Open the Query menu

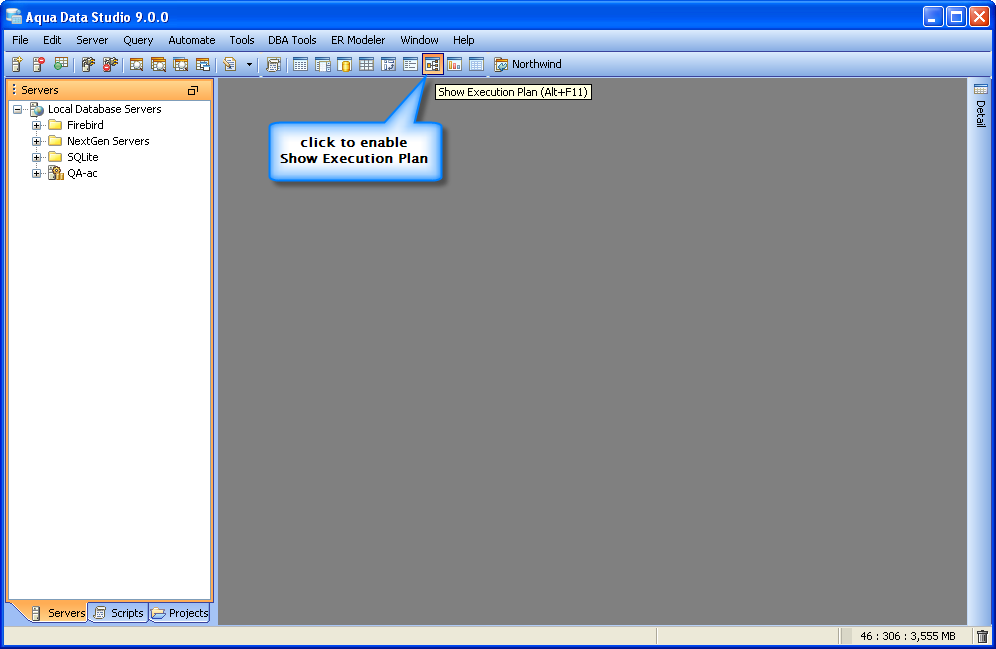[138, 40]
